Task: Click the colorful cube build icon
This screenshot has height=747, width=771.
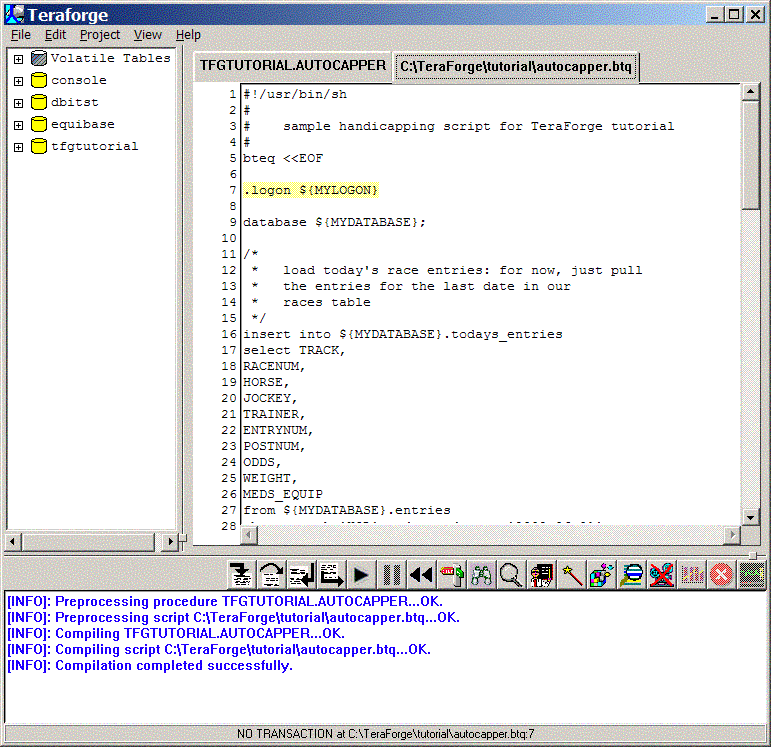Action: [x=601, y=574]
